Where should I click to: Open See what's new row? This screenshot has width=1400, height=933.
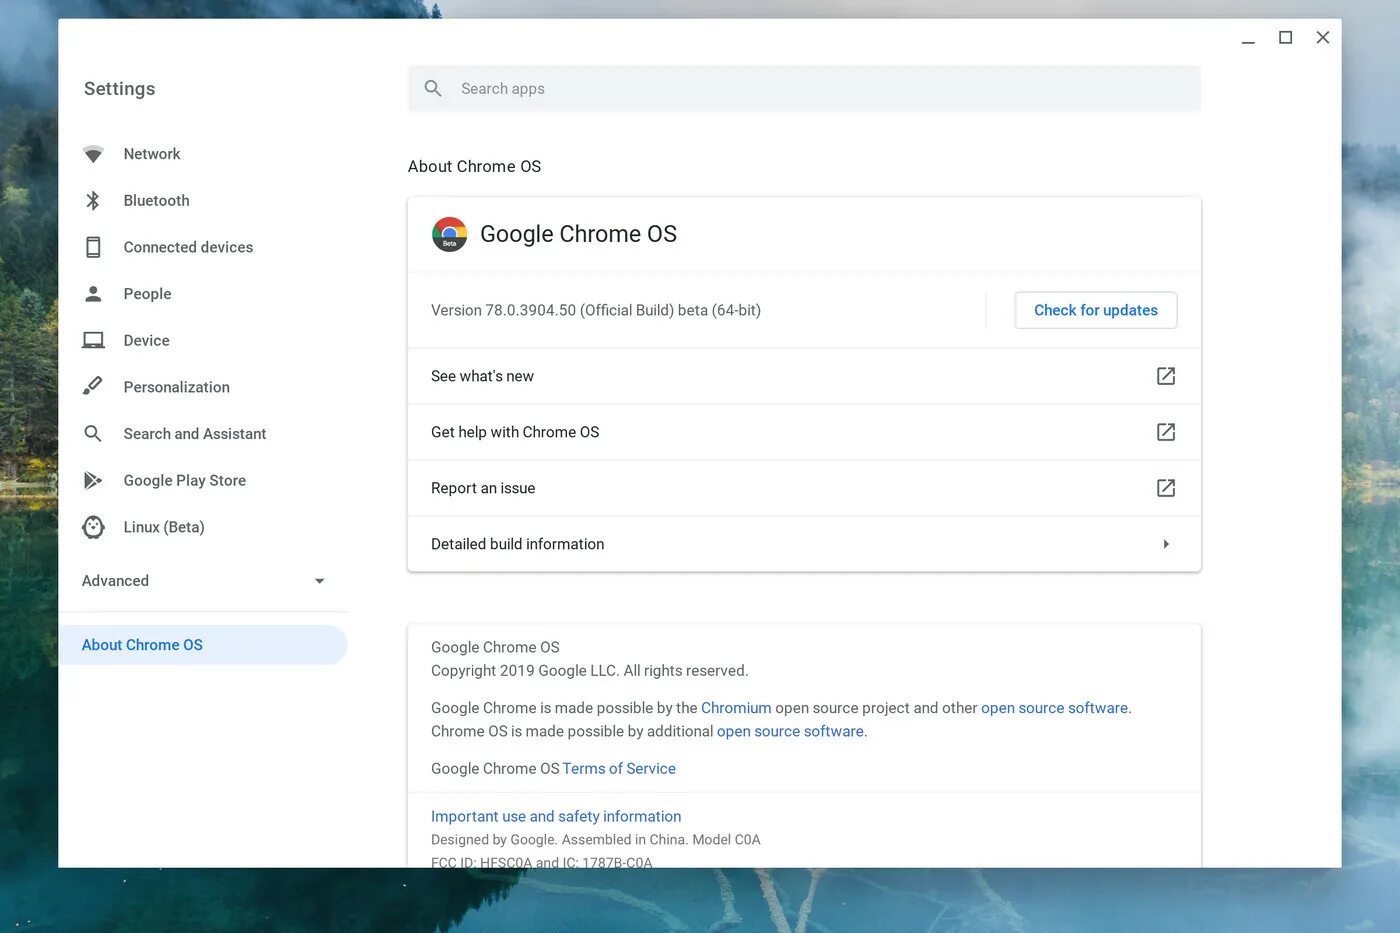804,376
